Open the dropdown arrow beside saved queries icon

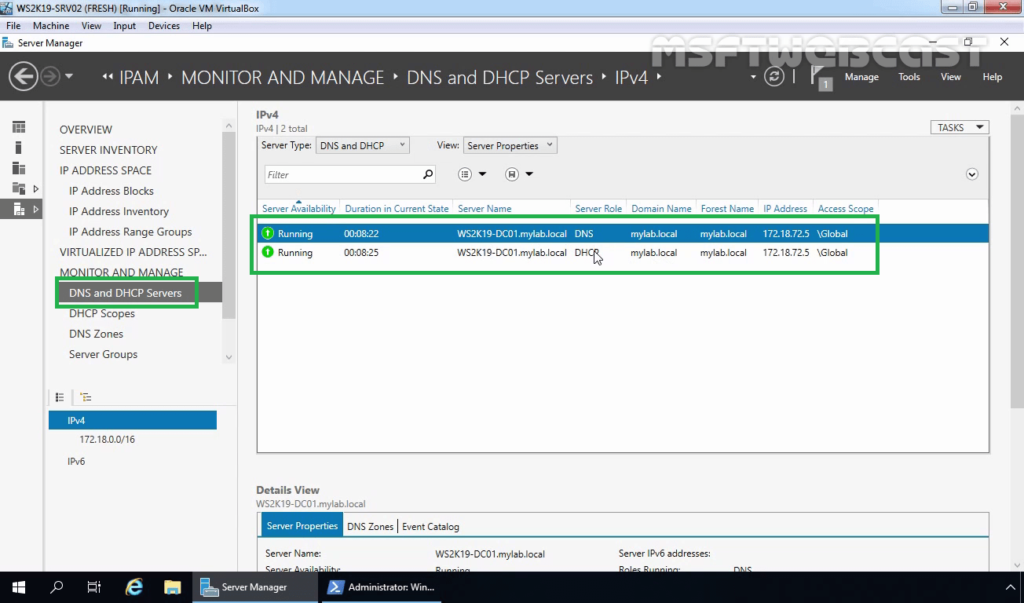pyautogui.click(x=529, y=174)
